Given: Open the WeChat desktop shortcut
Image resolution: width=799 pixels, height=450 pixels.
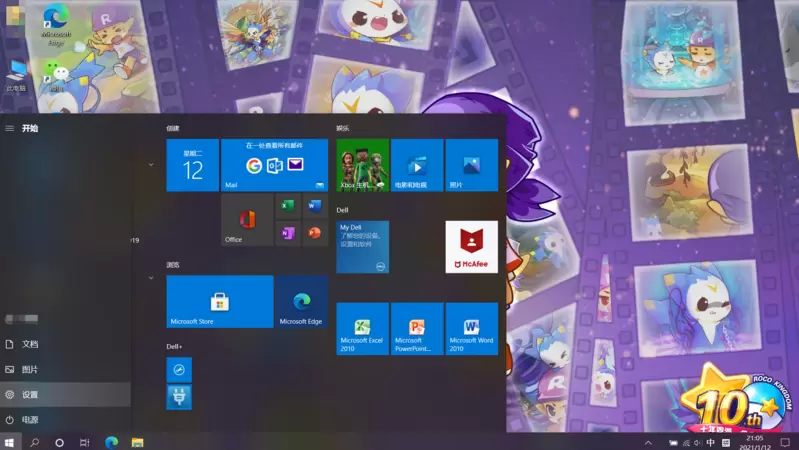Looking at the screenshot, I should coord(56,75).
